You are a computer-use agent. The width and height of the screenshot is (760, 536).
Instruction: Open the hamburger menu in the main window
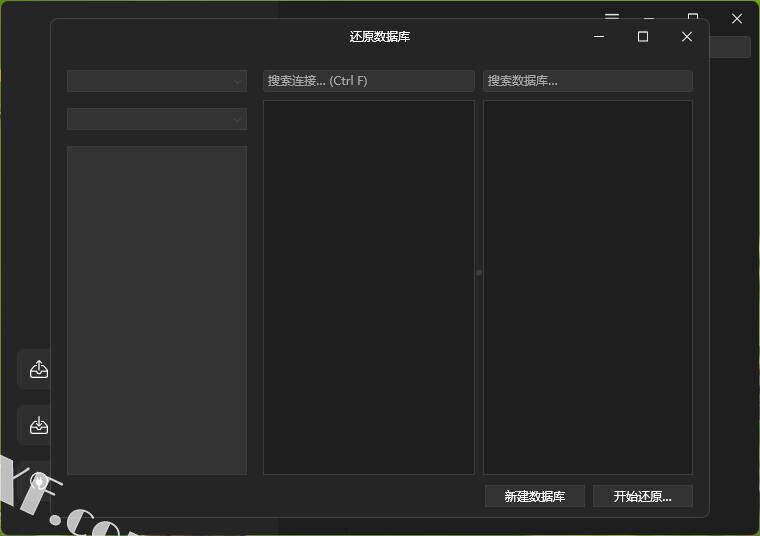tap(612, 16)
